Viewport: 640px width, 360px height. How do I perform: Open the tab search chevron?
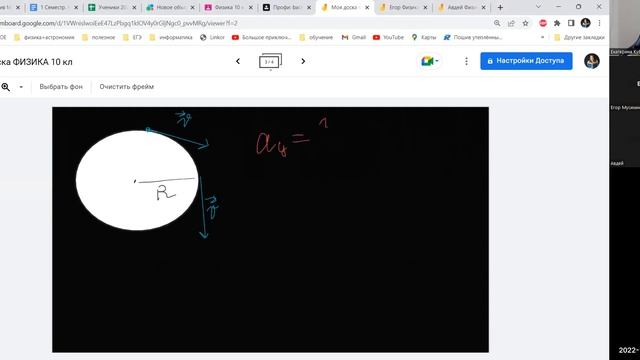(538, 7)
